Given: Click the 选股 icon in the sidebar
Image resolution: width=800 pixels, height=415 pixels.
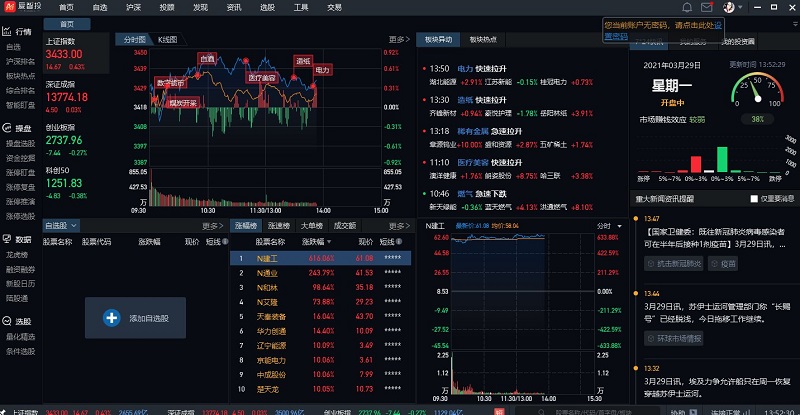Looking at the screenshot, I should (x=7, y=321).
